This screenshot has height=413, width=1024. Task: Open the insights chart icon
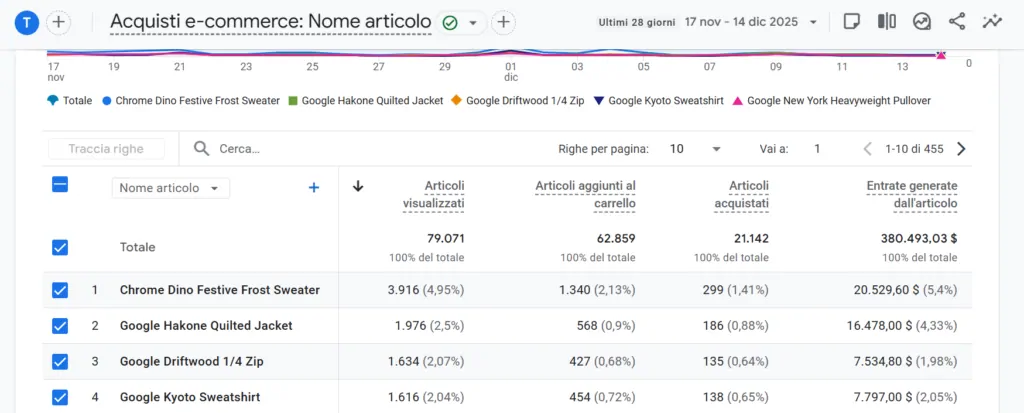(921, 22)
